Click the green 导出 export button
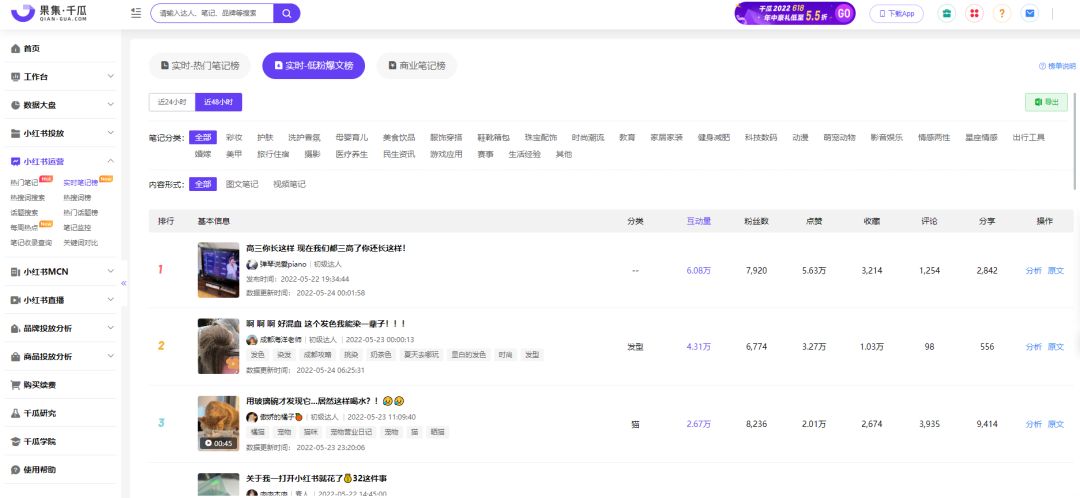The height and width of the screenshot is (498, 1080). point(1046,102)
